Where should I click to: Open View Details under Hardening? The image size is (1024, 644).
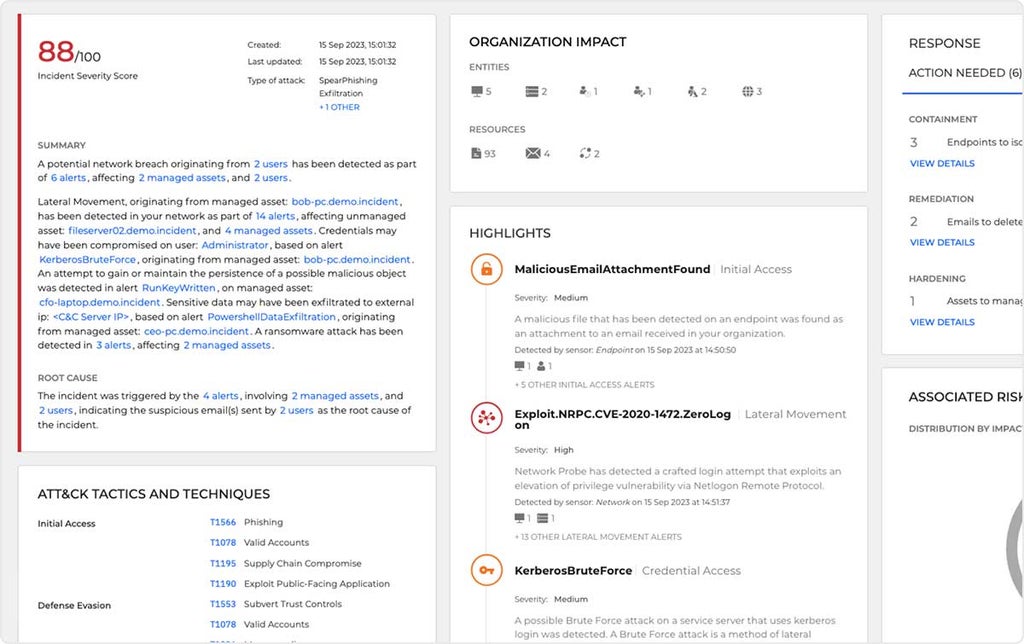(x=942, y=322)
